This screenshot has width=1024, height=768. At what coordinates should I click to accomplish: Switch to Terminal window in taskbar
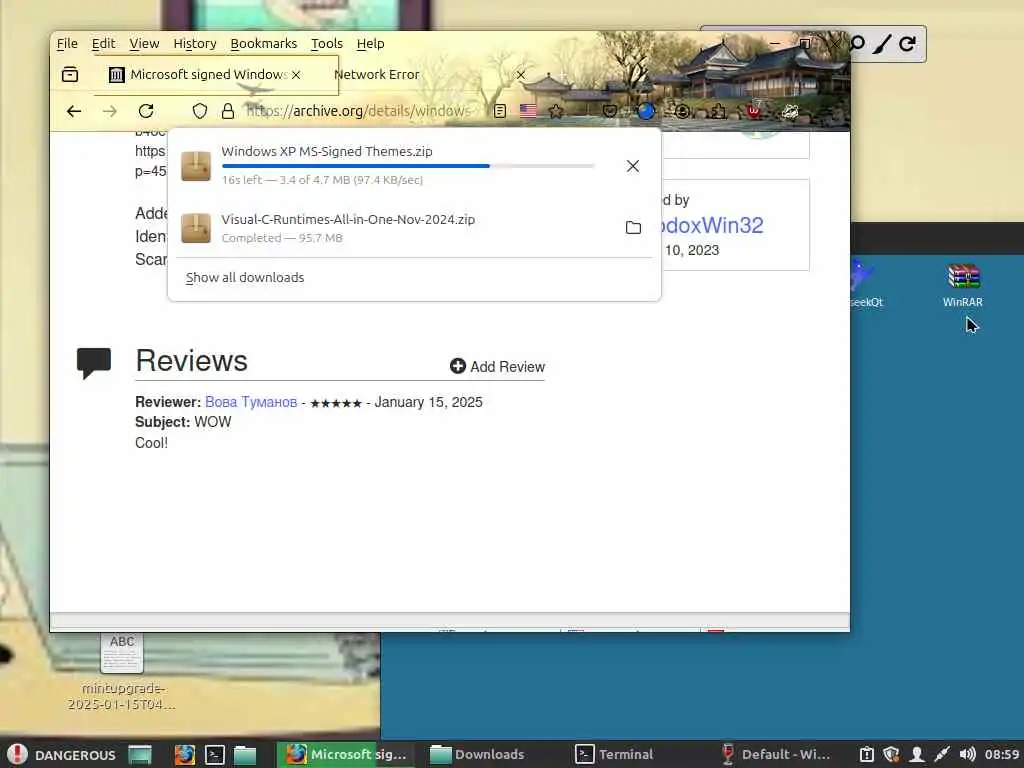[x=614, y=755]
